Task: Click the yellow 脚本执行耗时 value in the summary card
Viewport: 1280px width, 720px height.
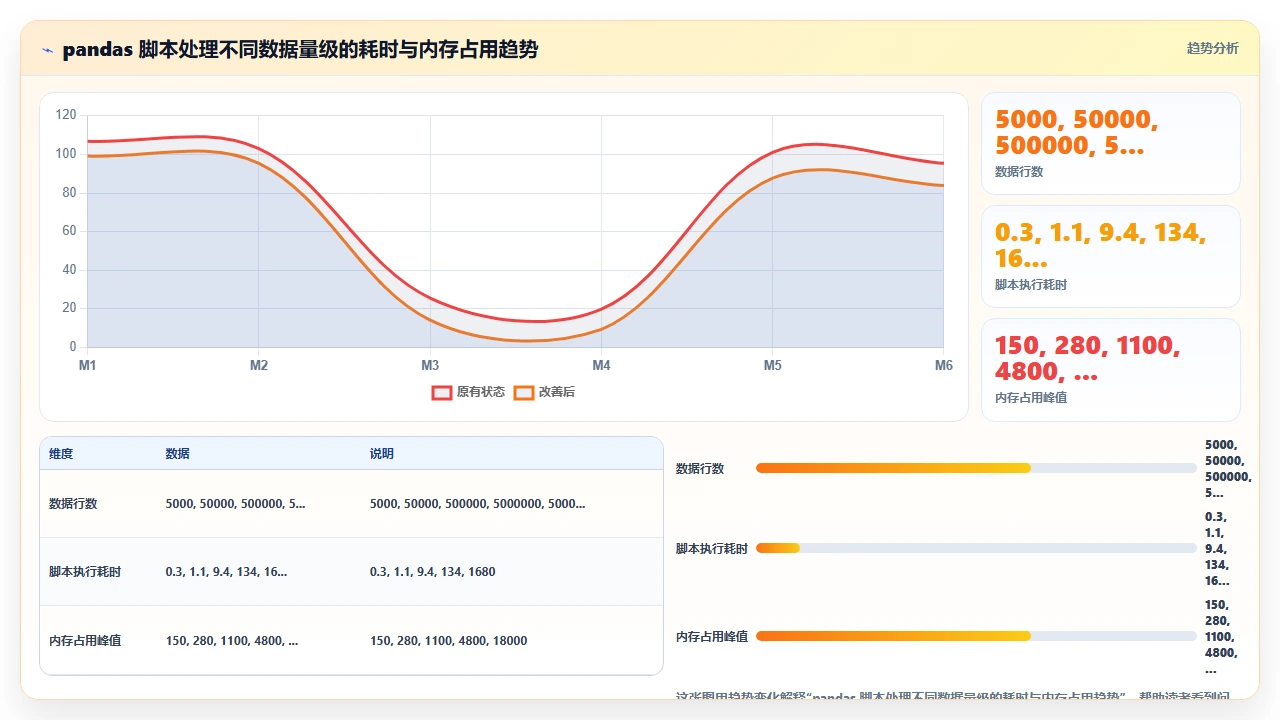Action: (1101, 246)
